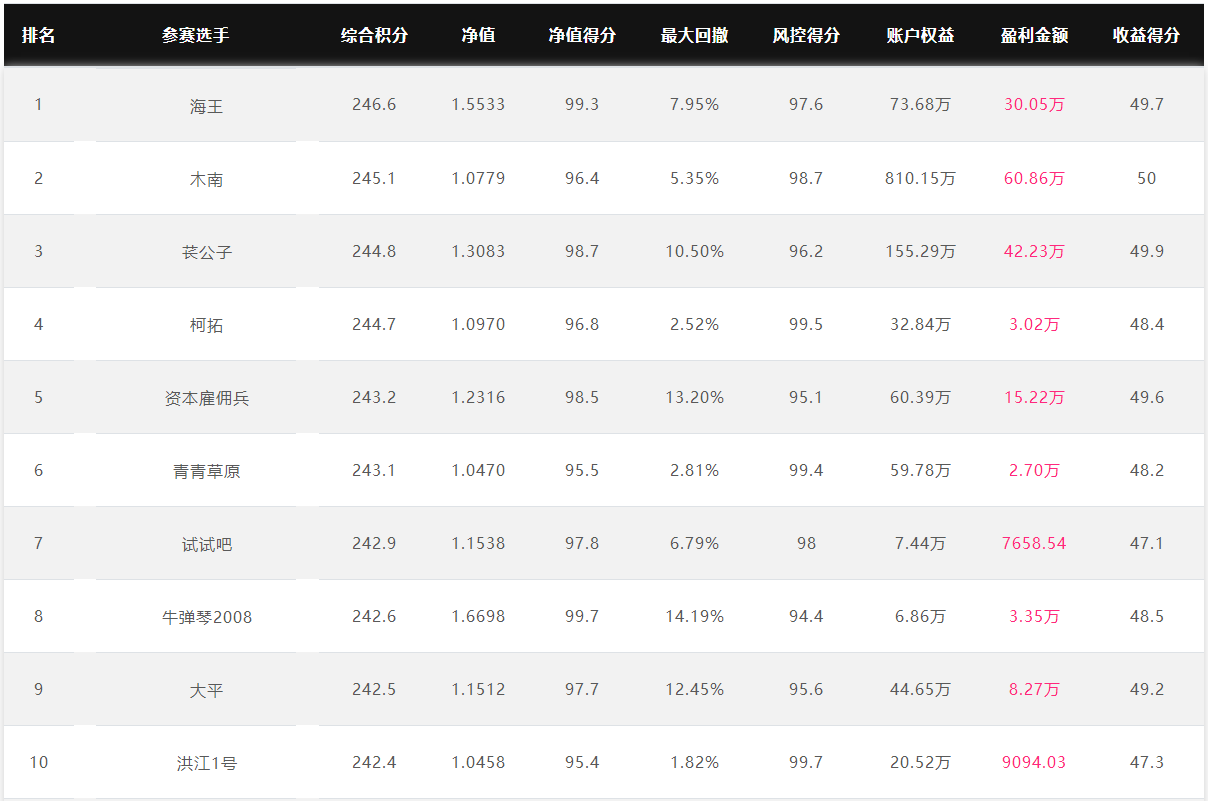
Task: Click the 收益得分 column header
Action: (1146, 35)
